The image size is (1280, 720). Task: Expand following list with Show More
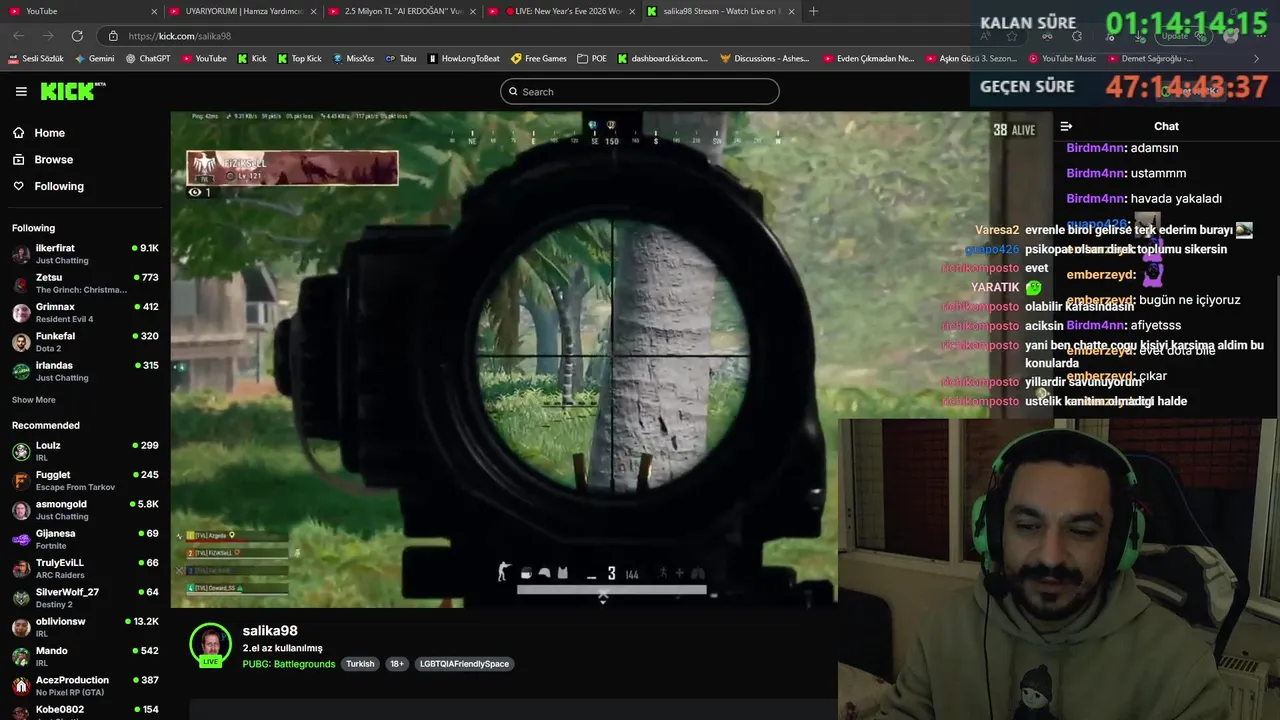33,400
